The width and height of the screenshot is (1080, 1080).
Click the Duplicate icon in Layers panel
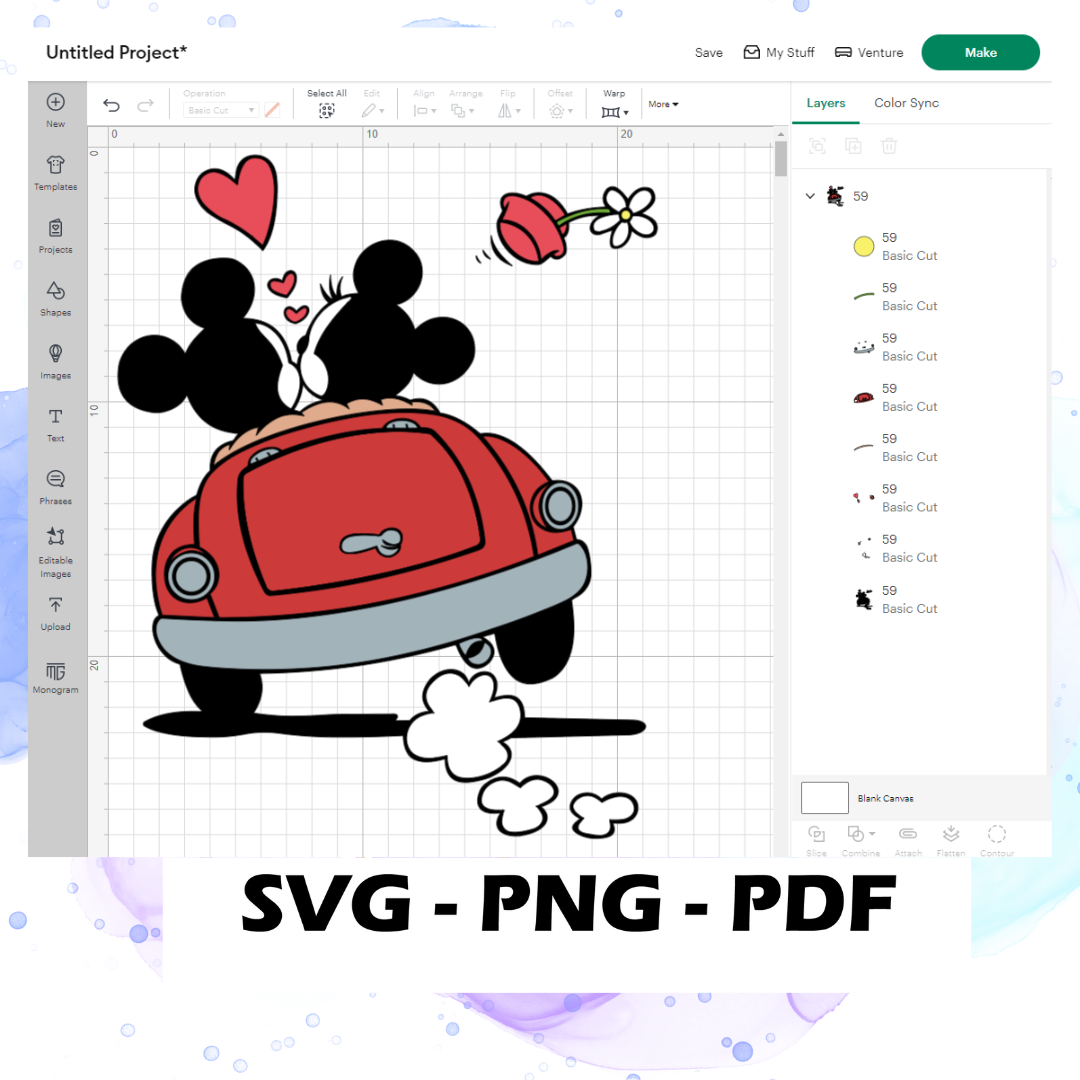point(853,146)
